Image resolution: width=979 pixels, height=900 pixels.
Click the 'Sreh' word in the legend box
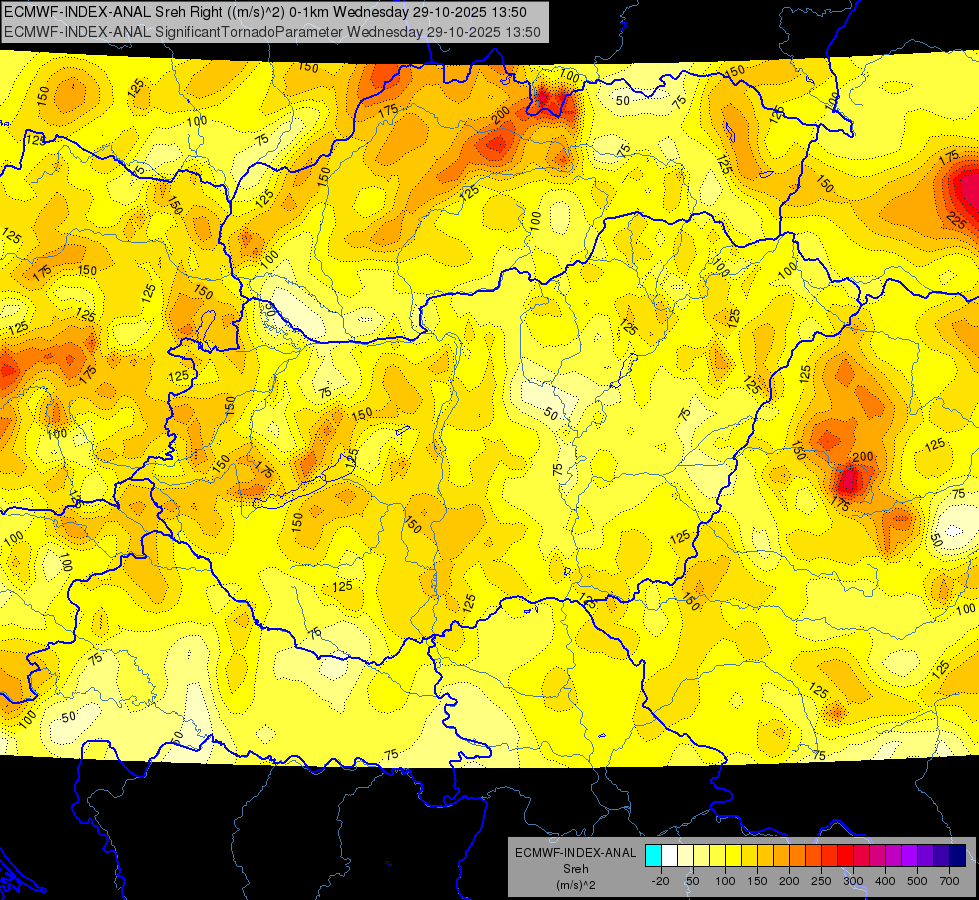(575, 869)
